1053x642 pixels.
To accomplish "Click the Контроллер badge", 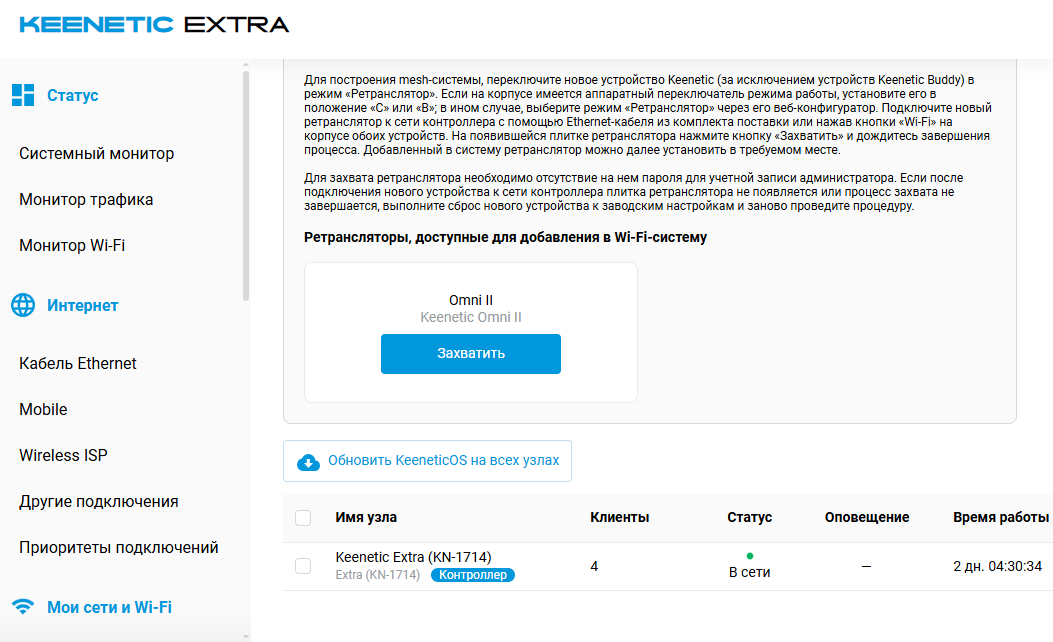I will [x=473, y=575].
